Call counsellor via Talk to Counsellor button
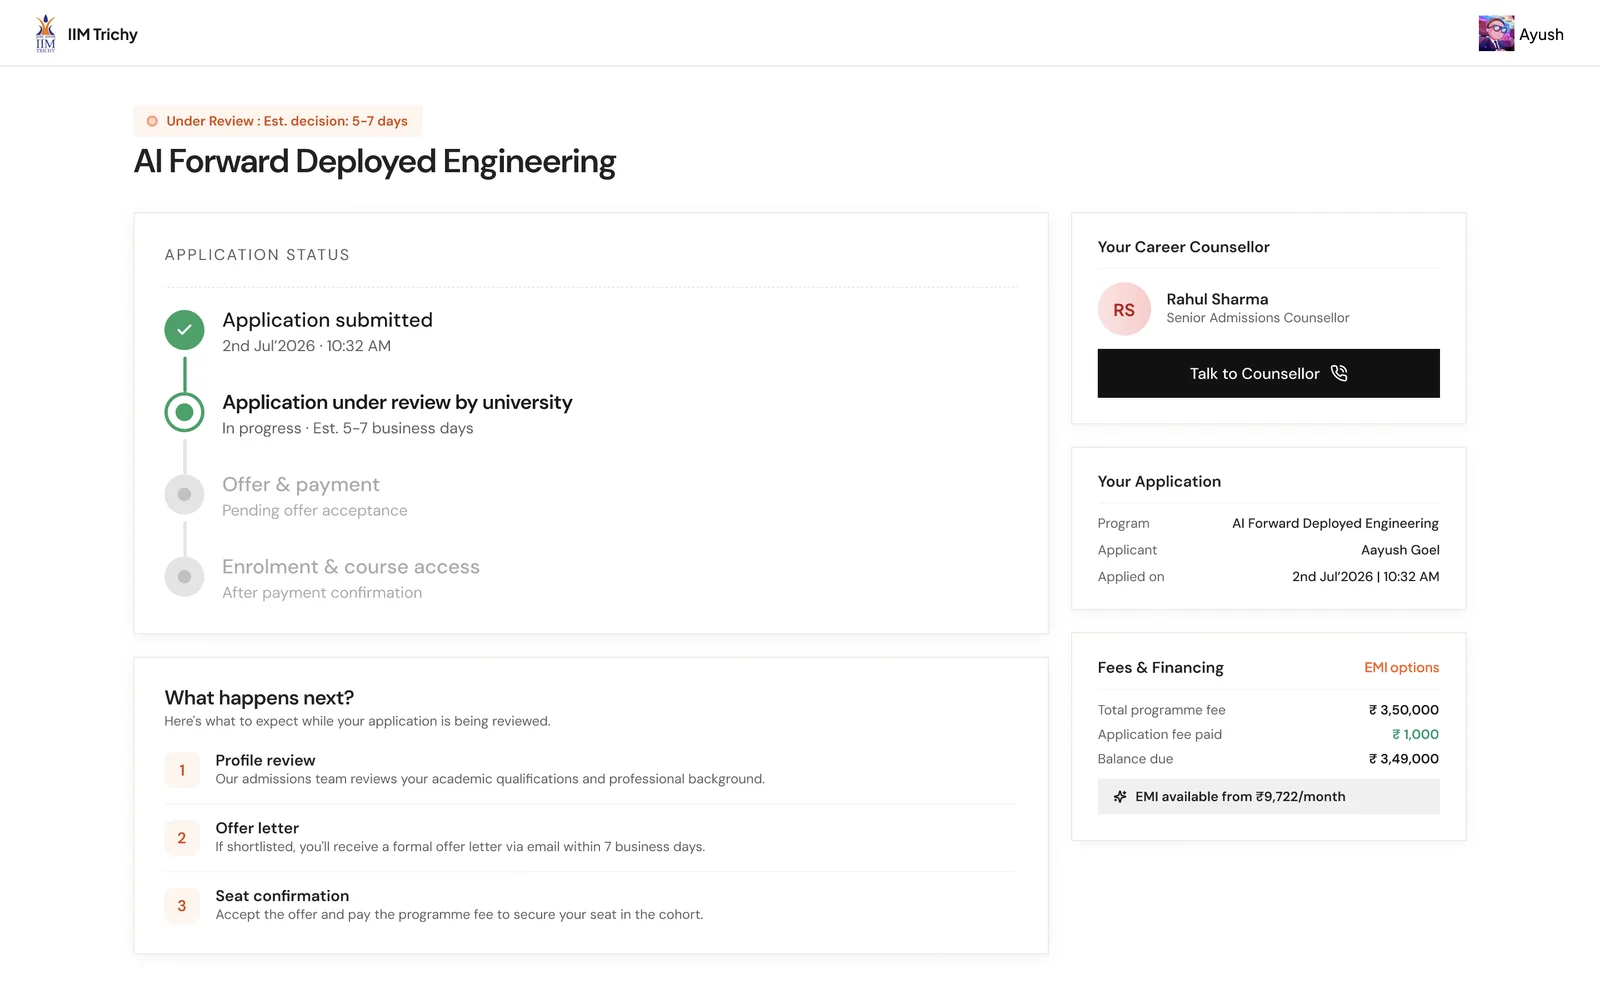This screenshot has height=1000, width=1600. click(x=1268, y=373)
